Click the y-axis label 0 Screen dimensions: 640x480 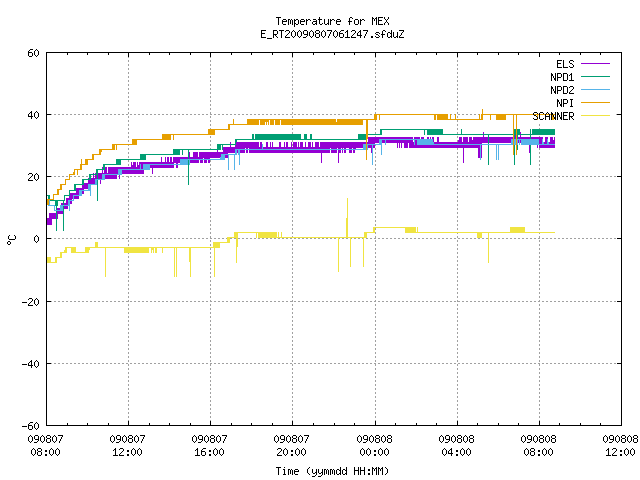(x=37, y=239)
